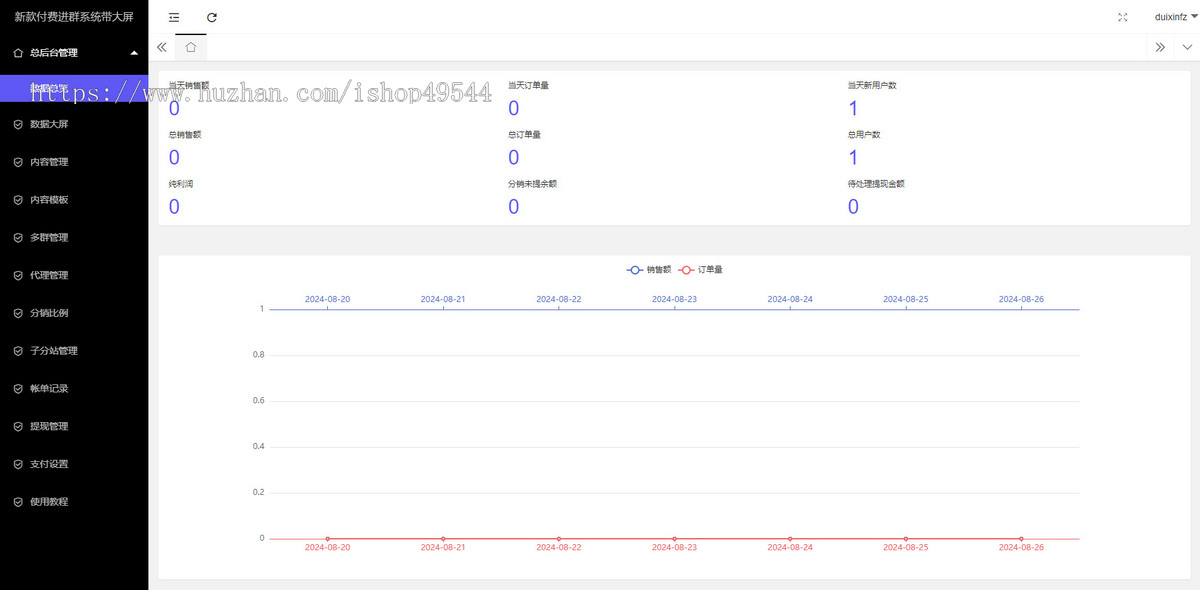Image resolution: width=1200 pixels, height=590 pixels.
Task: Open the duixinfz user dropdown
Action: pyautogui.click(x=1171, y=17)
